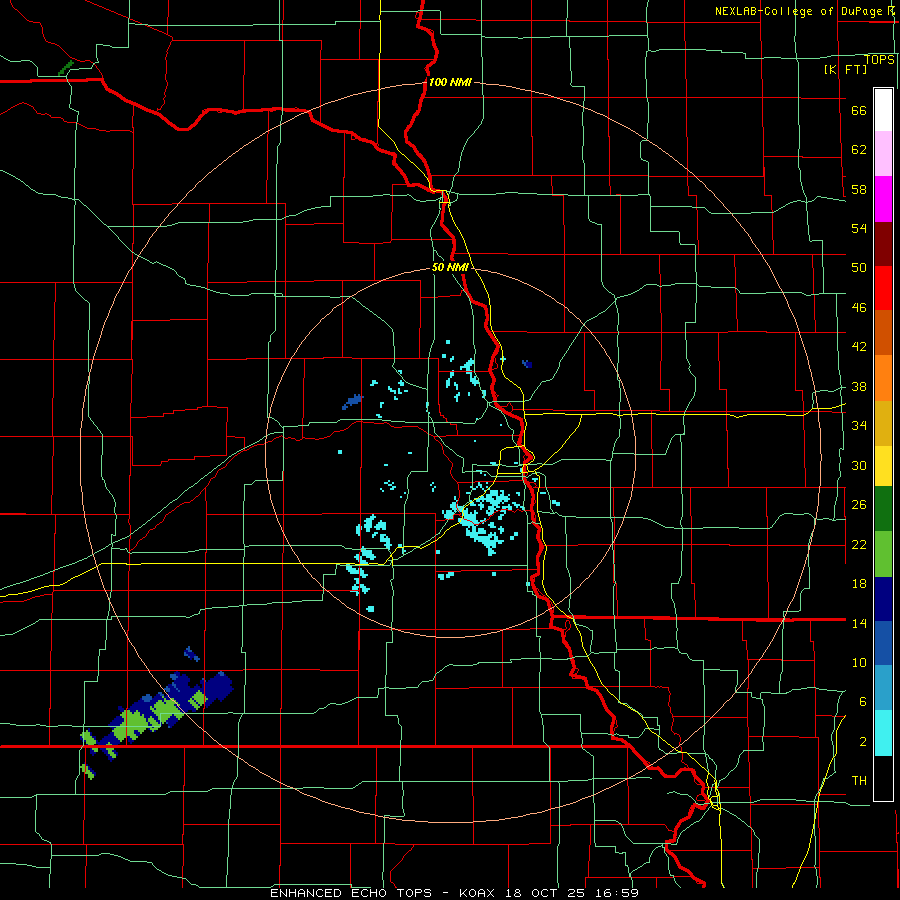900x900 pixels.
Task: Click the legend value '22'
Action: tap(859, 544)
